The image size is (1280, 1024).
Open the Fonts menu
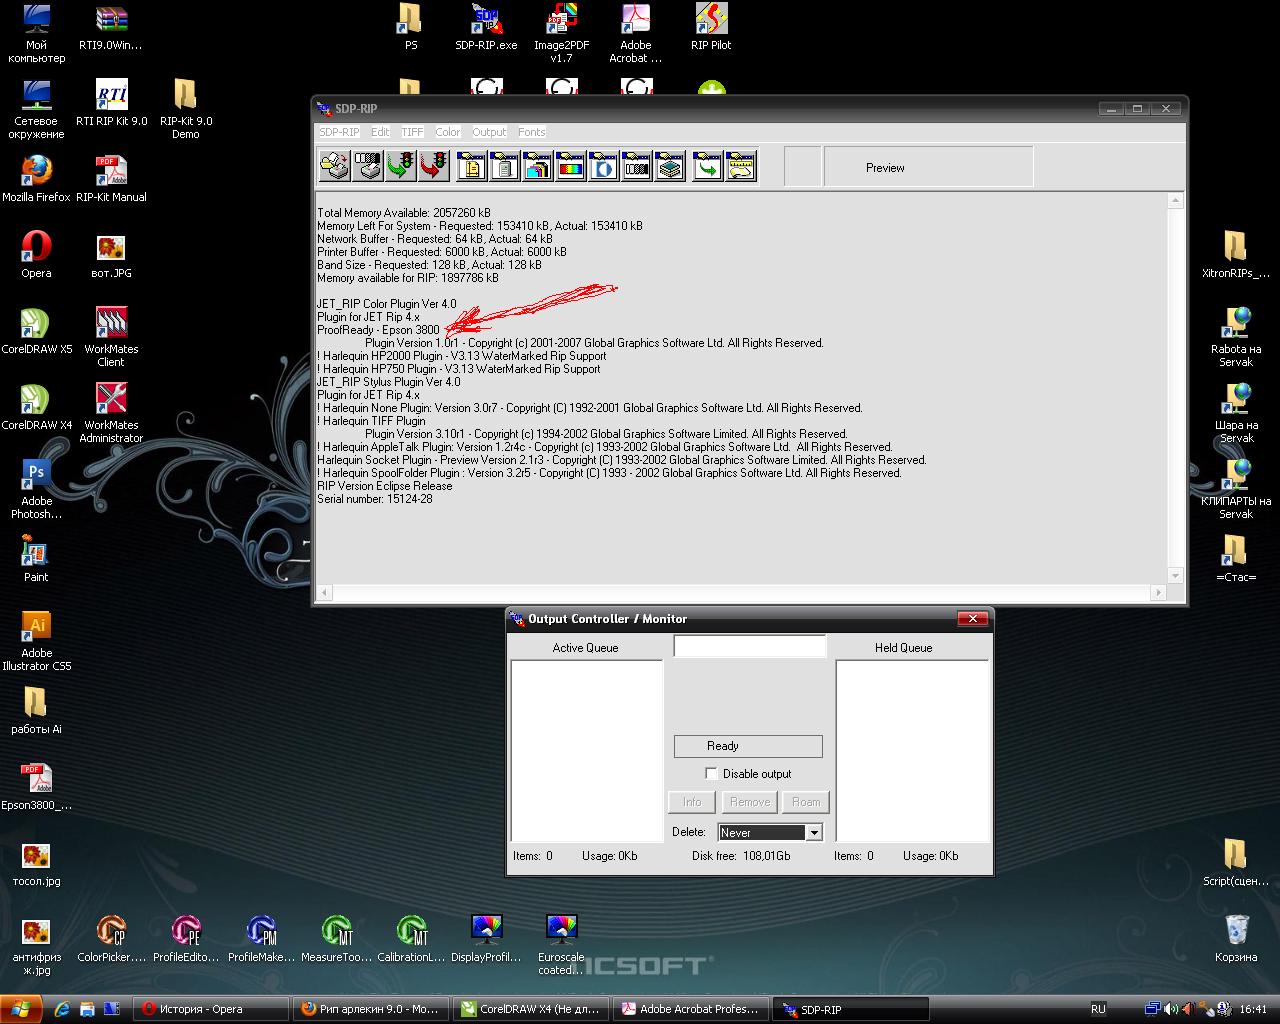(x=532, y=132)
